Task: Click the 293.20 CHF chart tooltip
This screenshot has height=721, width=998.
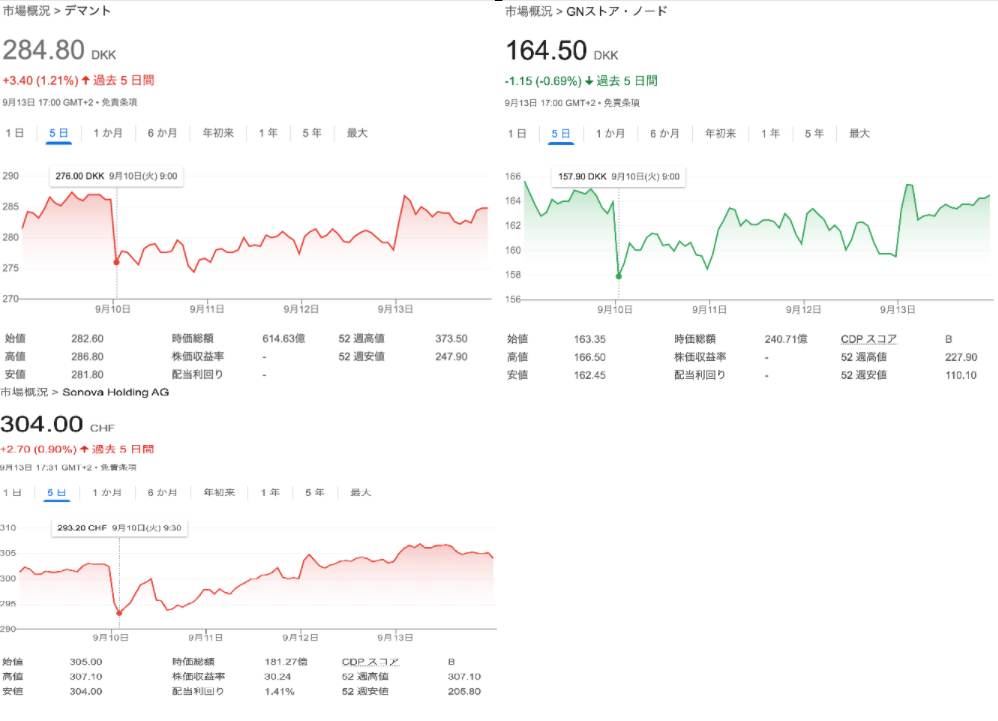Action: point(120,528)
